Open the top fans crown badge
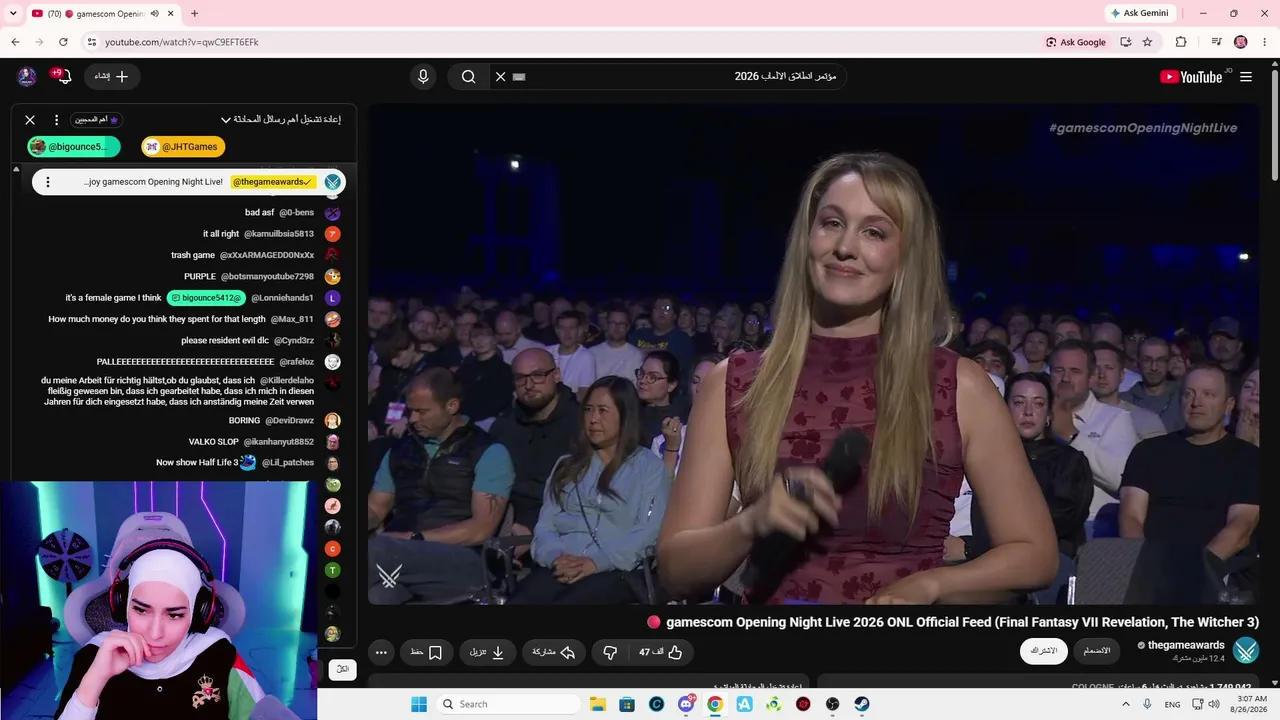The image size is (1280, 720). [97, 120]
